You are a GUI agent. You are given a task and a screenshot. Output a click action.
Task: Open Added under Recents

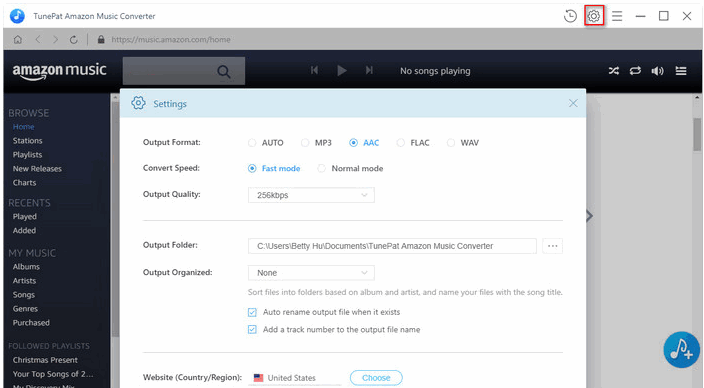pyautogui.click(x=24, y=230)
